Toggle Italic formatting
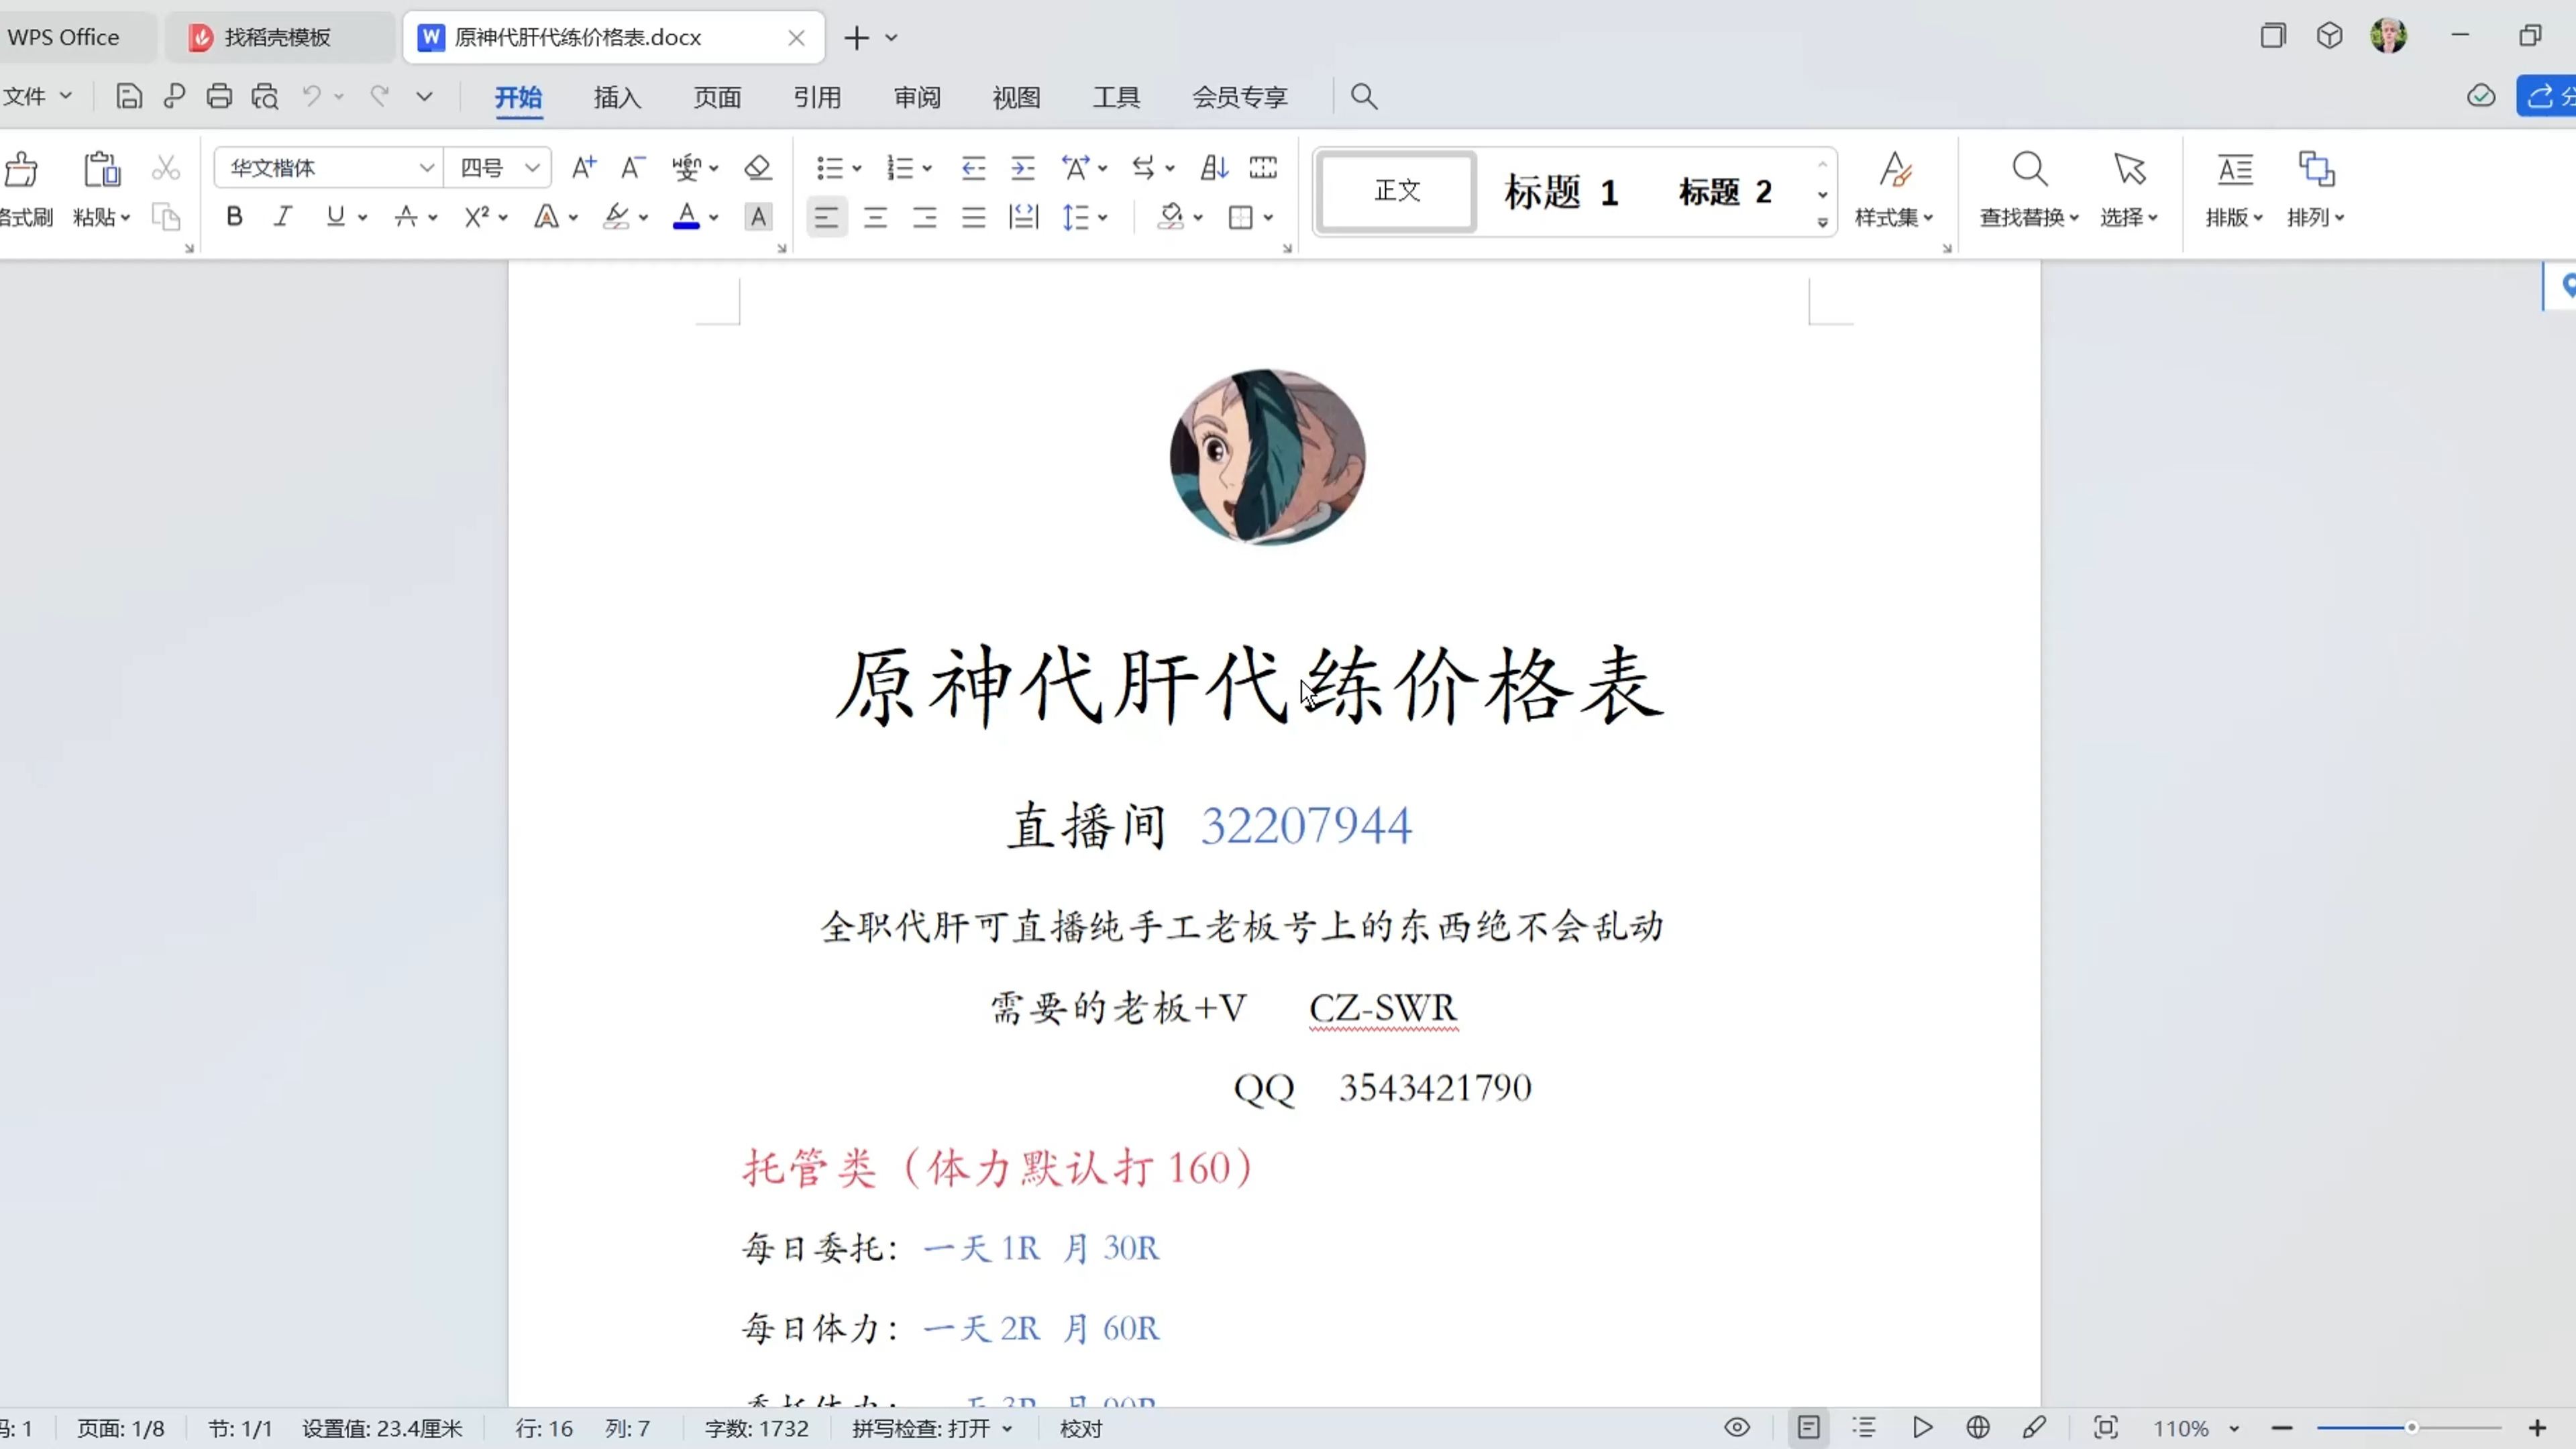The width and height of the screenshot is (2576, 1449). (x=284, y=216)
